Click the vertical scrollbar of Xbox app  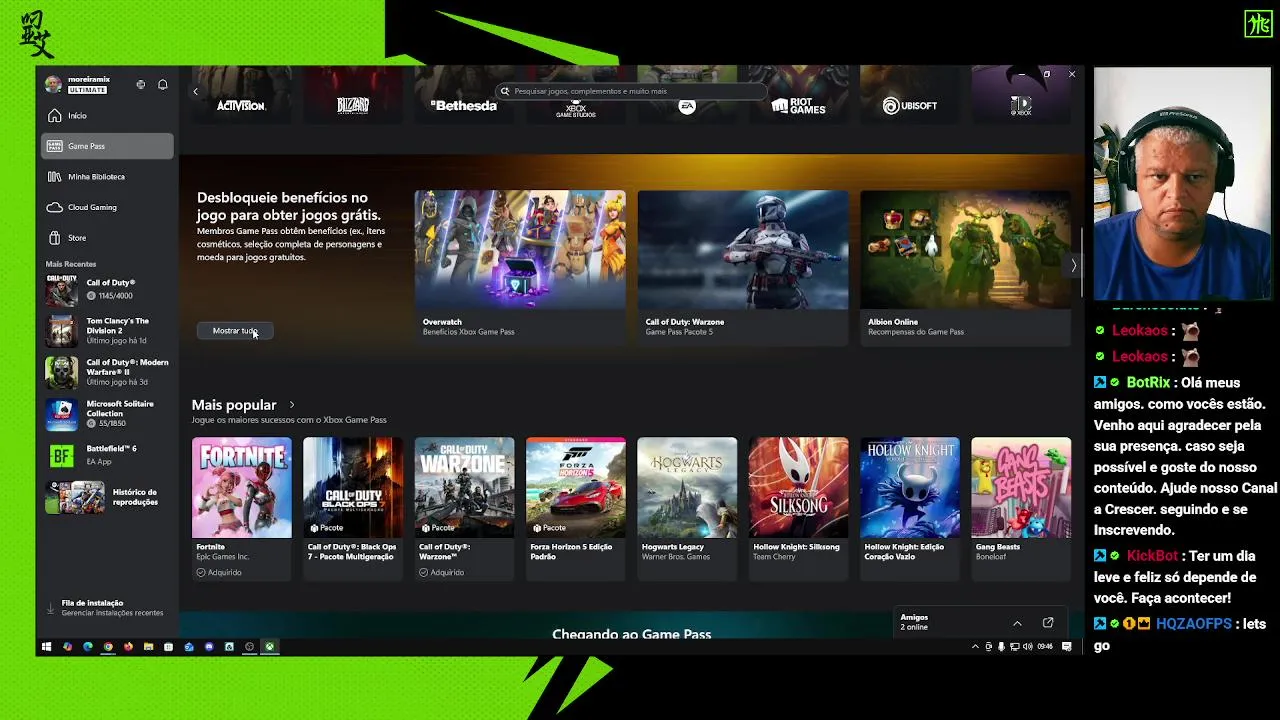(x=1084, y=263)
